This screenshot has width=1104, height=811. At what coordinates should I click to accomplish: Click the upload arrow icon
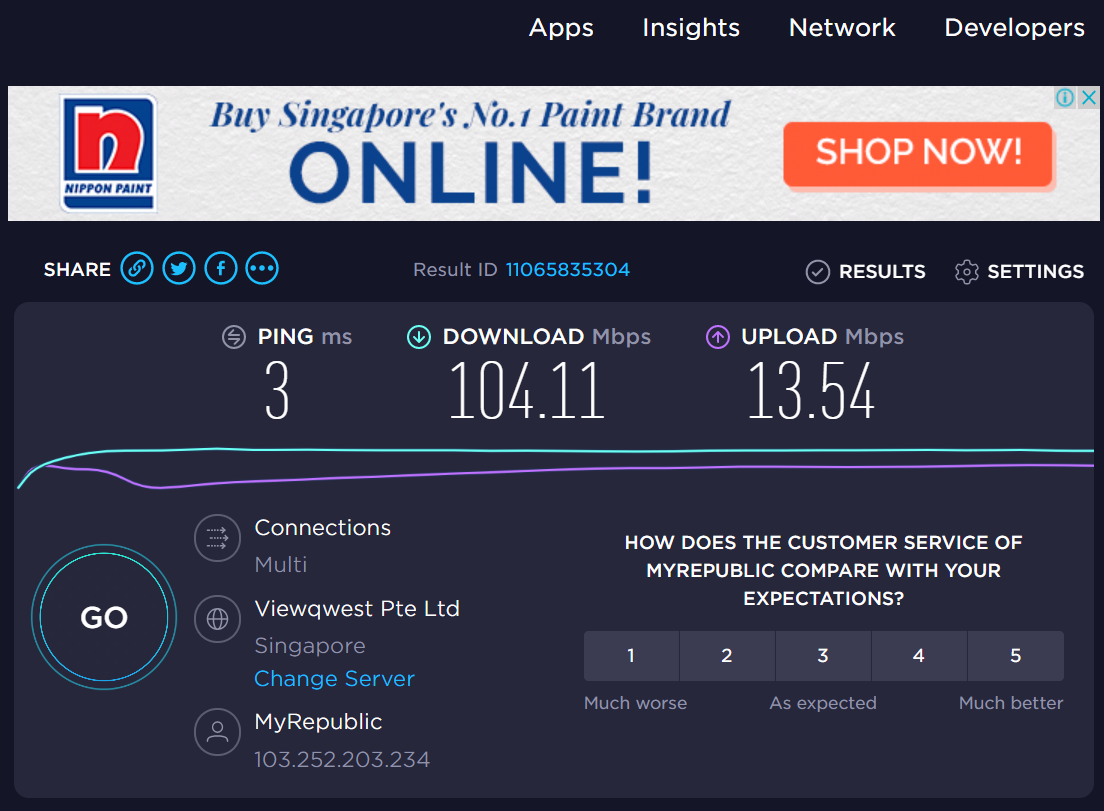(x=717, y=337)
